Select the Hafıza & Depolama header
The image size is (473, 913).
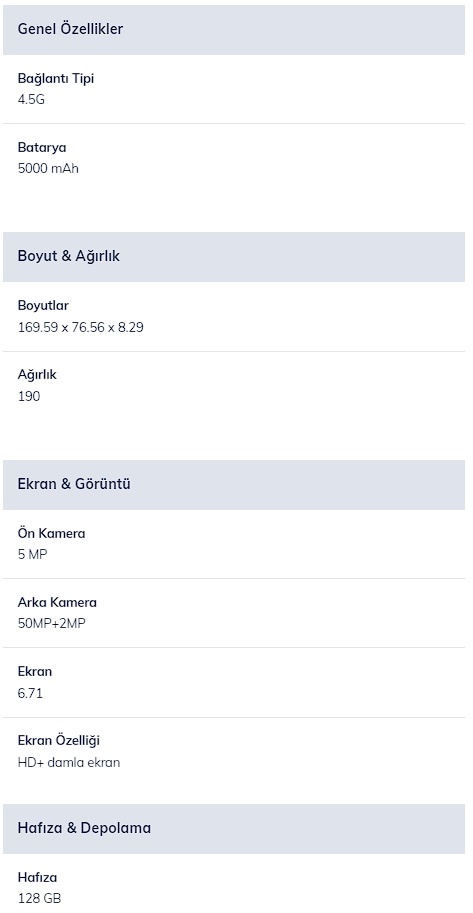234,829
